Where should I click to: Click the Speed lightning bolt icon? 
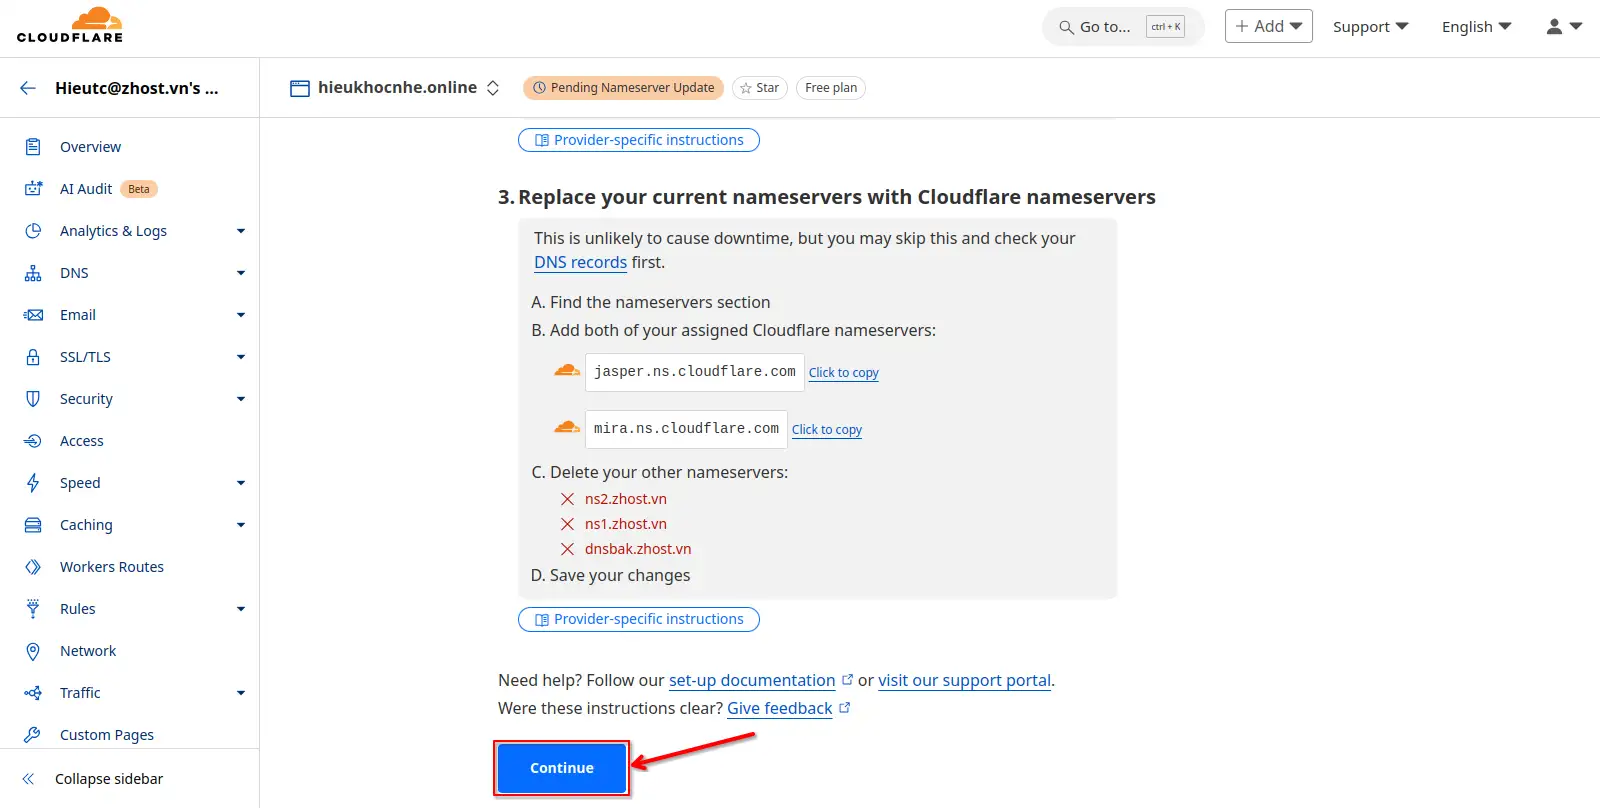(x=33, y=483)
